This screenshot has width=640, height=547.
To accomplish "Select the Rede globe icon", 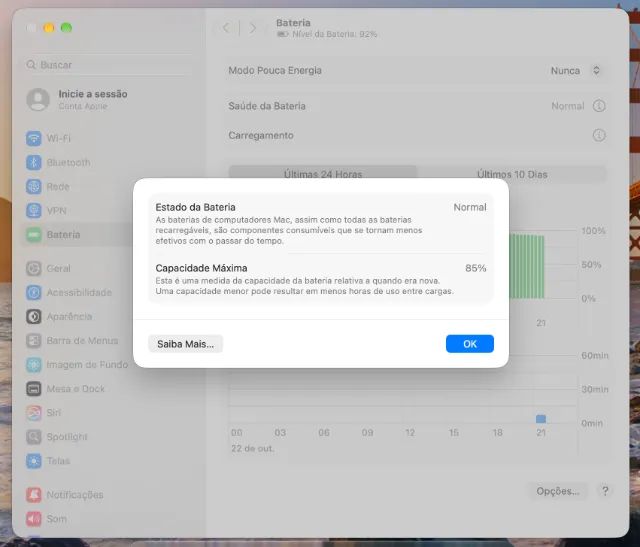I will click(33, 187).
